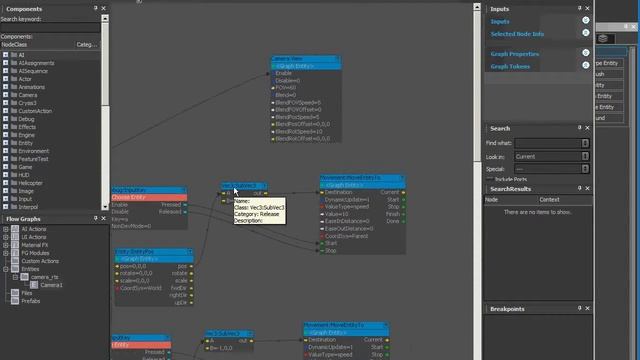The width and height of the screenshot is (640, 360).
Task: Click the Camera1 flow graph icon
Action: (34, 285)
